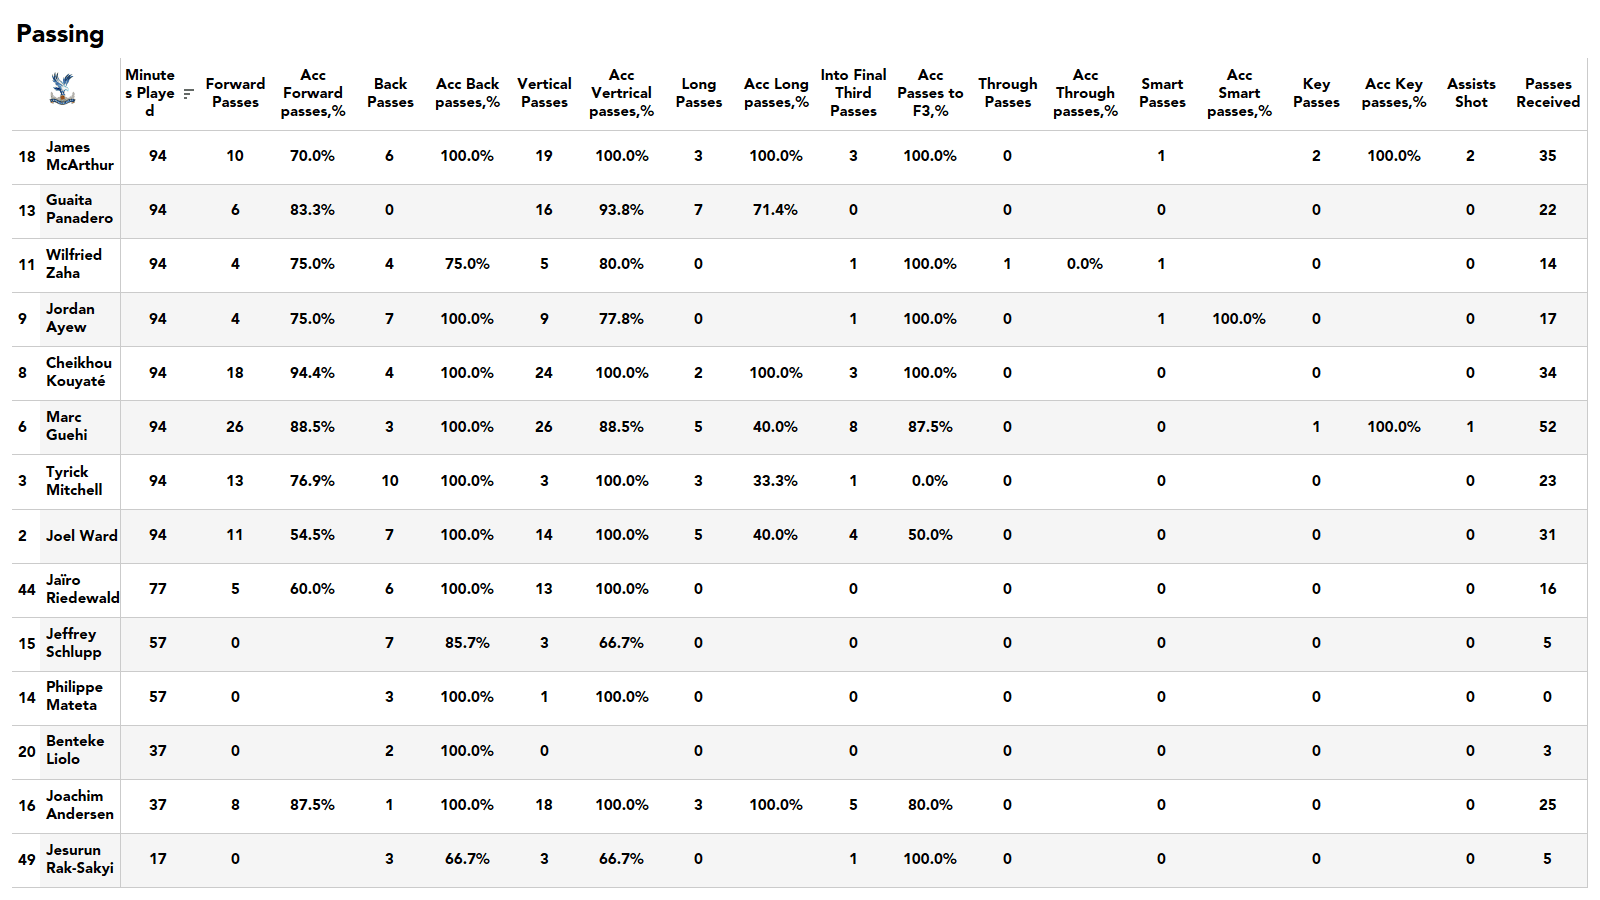Viewport: 1600px width, 900px height.
Task: Select the Long Passes column header
Action: (698, 93)
